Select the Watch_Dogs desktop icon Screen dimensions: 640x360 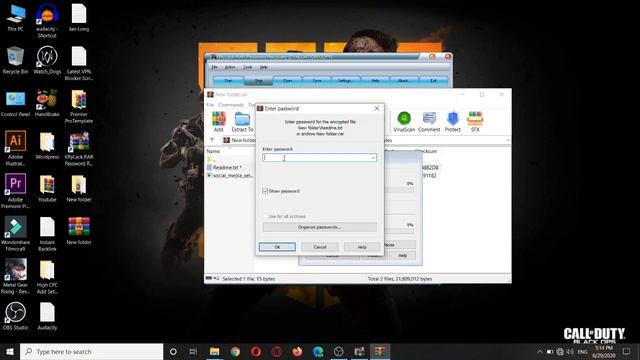tap(47, 60)
